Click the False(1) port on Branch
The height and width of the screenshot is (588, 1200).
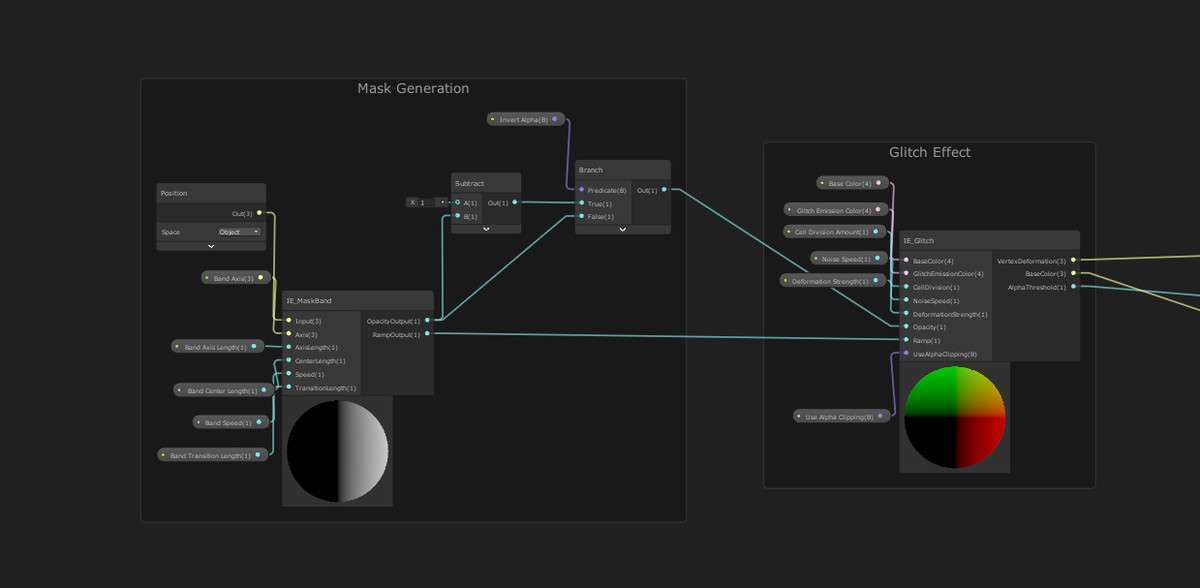click(x=581, y=216)
